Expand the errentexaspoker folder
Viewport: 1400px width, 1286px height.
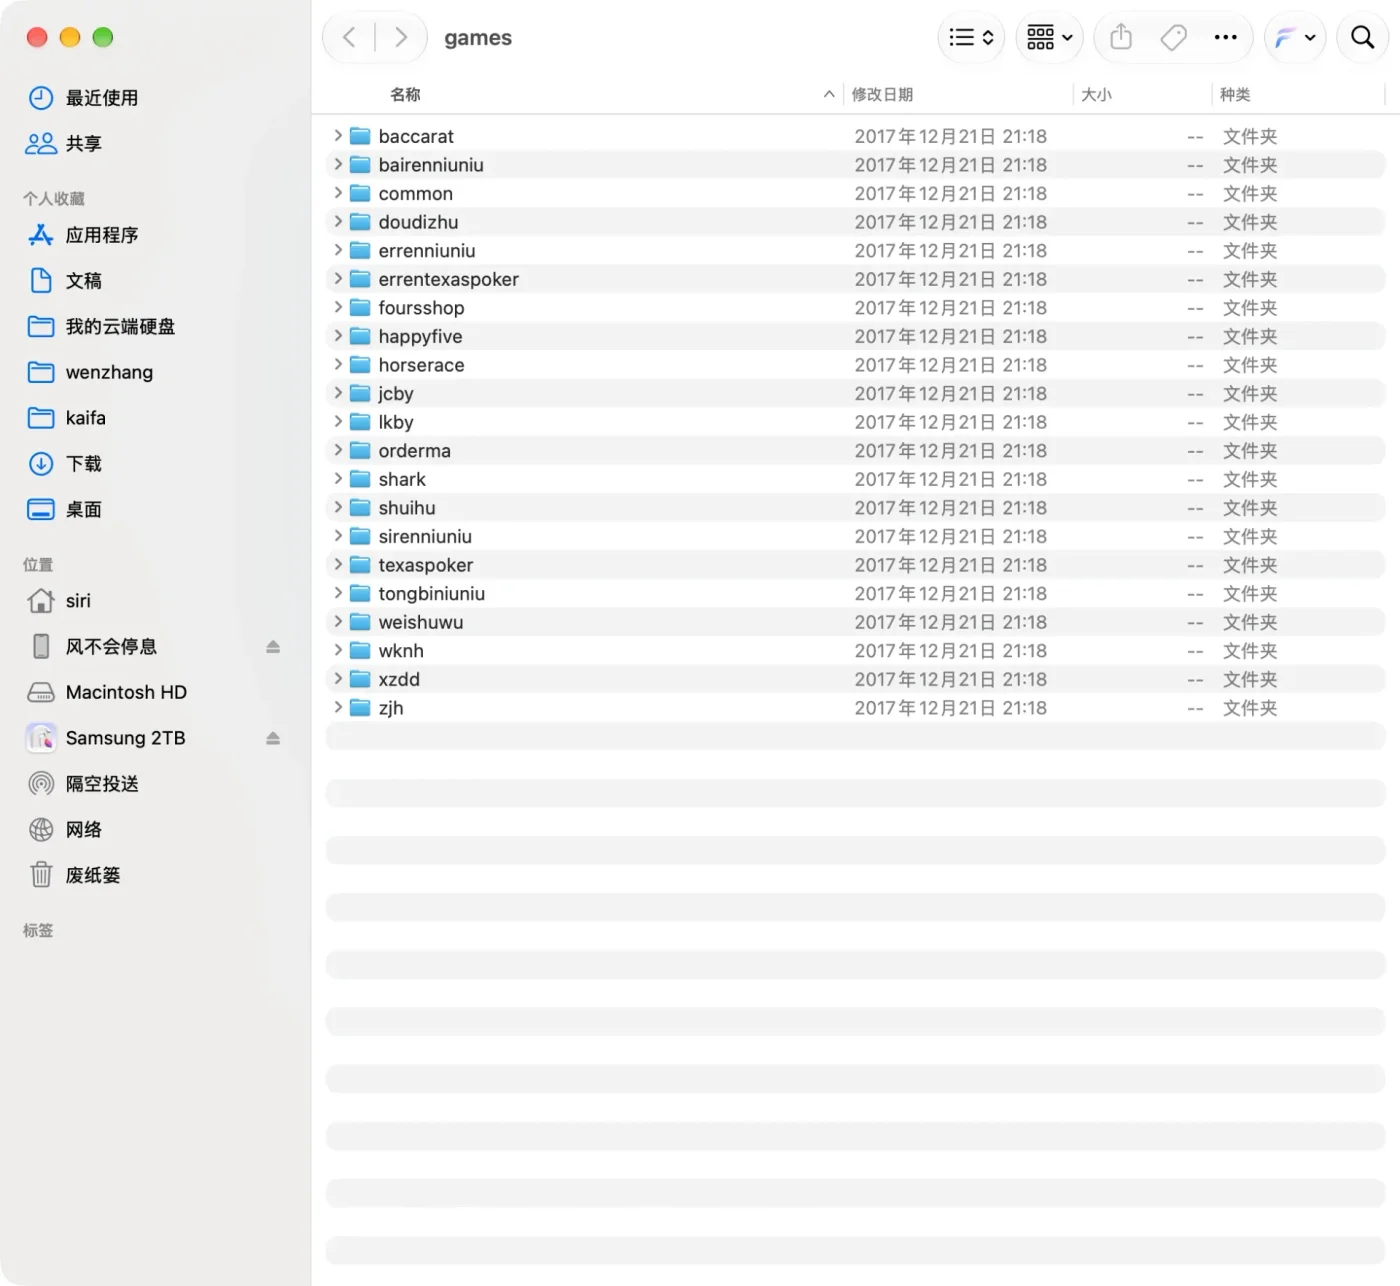tap(338, 278)
